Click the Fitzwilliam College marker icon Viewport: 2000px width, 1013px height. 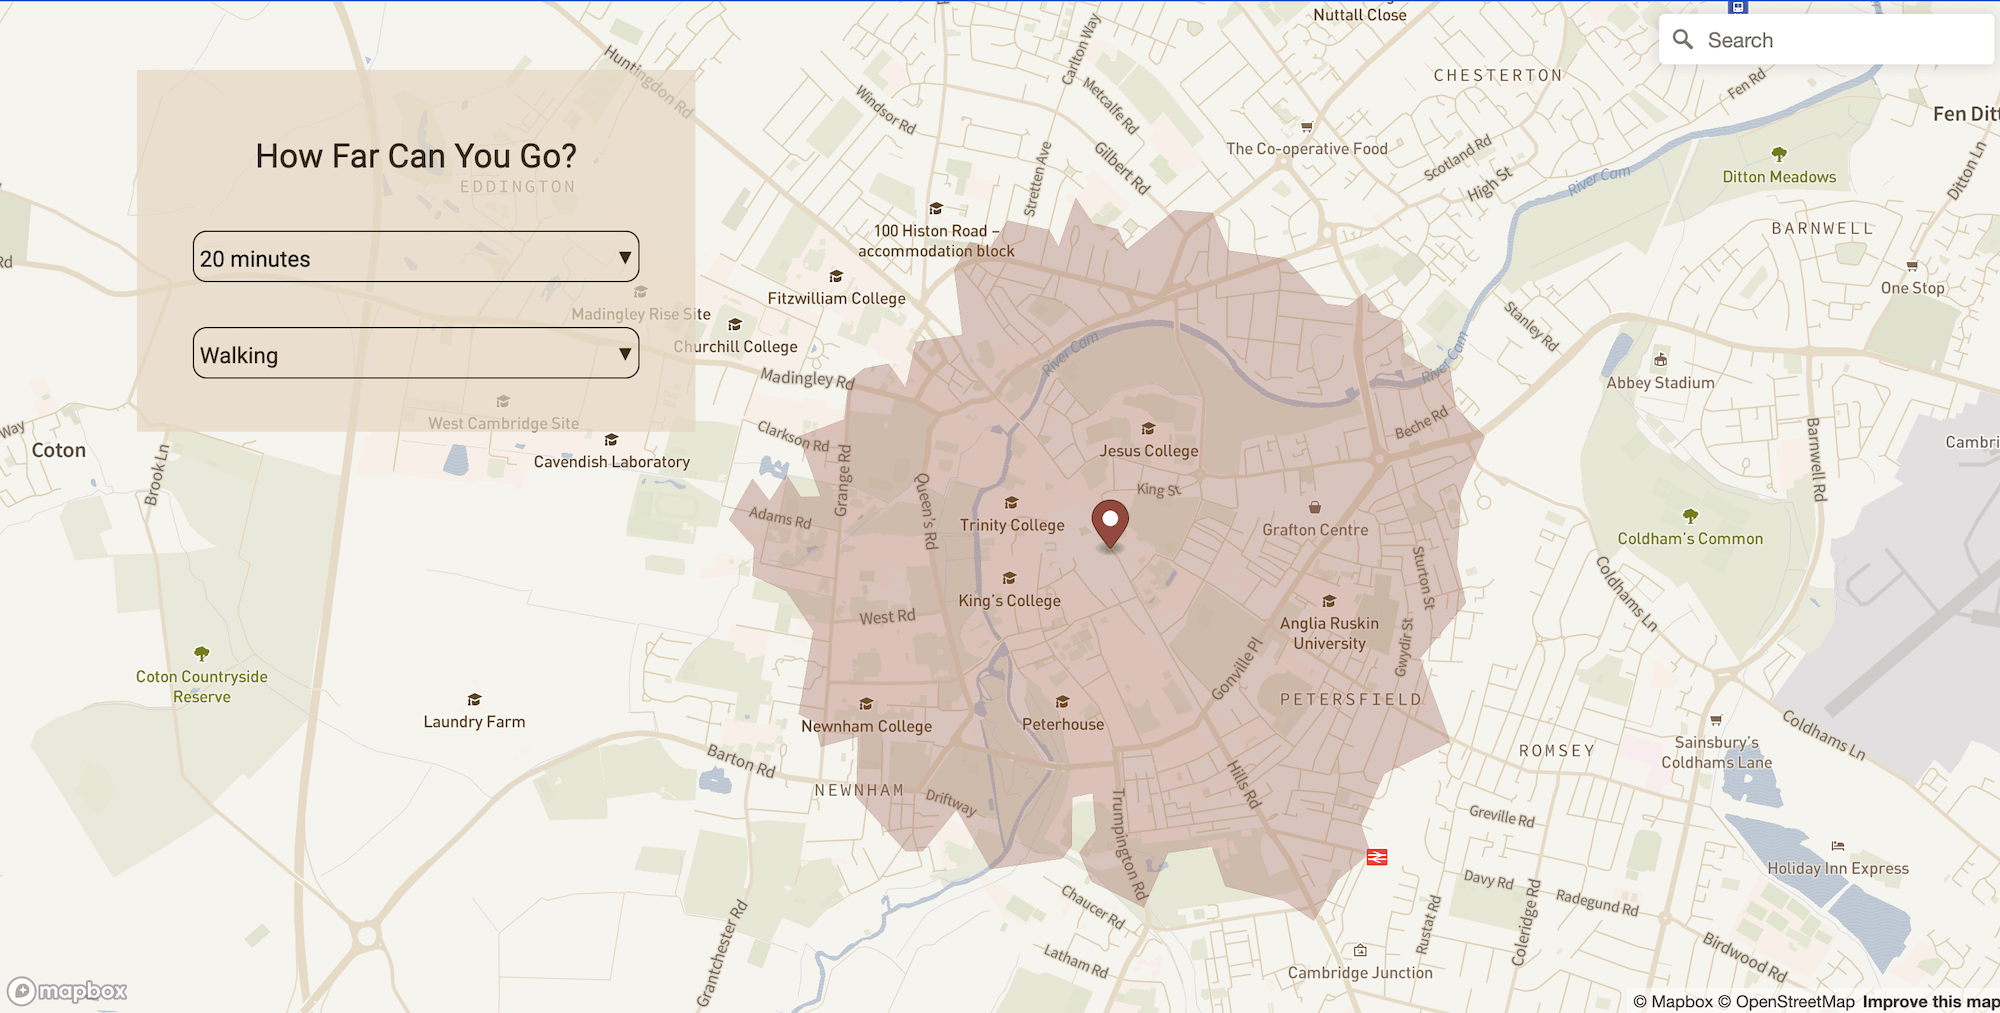click(836, 276)
